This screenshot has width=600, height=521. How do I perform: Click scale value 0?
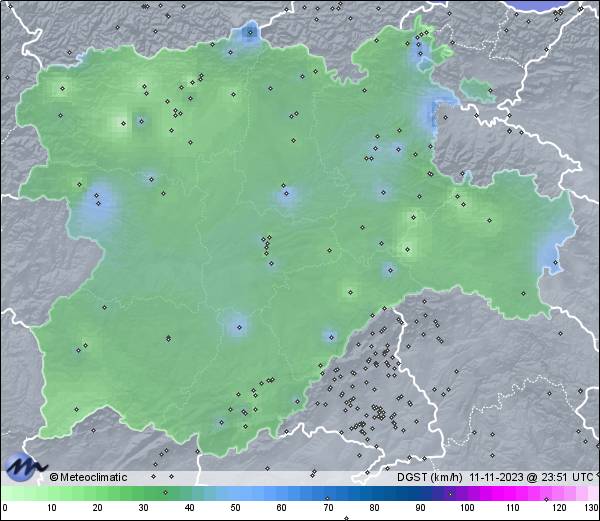point(5,508)
